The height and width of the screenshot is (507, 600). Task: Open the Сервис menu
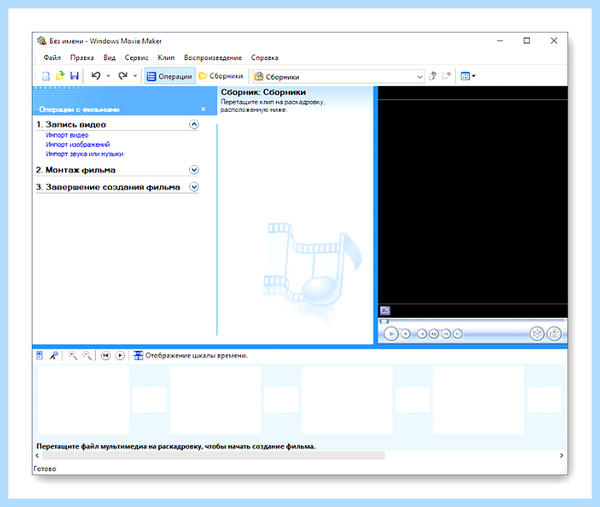click(x=137, y=57)
